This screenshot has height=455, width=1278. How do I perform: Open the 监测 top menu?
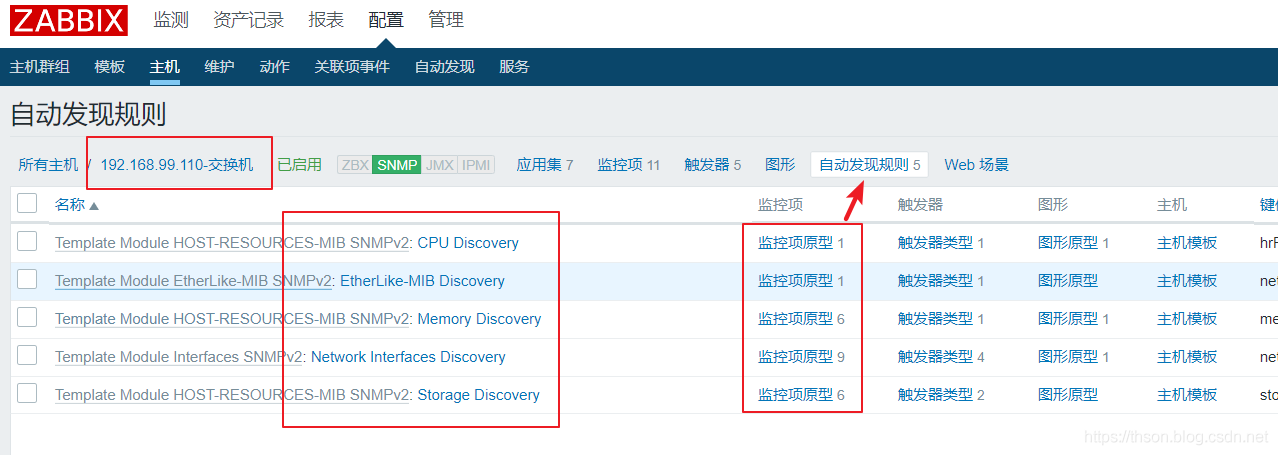pyautogui.click(x=171, y=20)
